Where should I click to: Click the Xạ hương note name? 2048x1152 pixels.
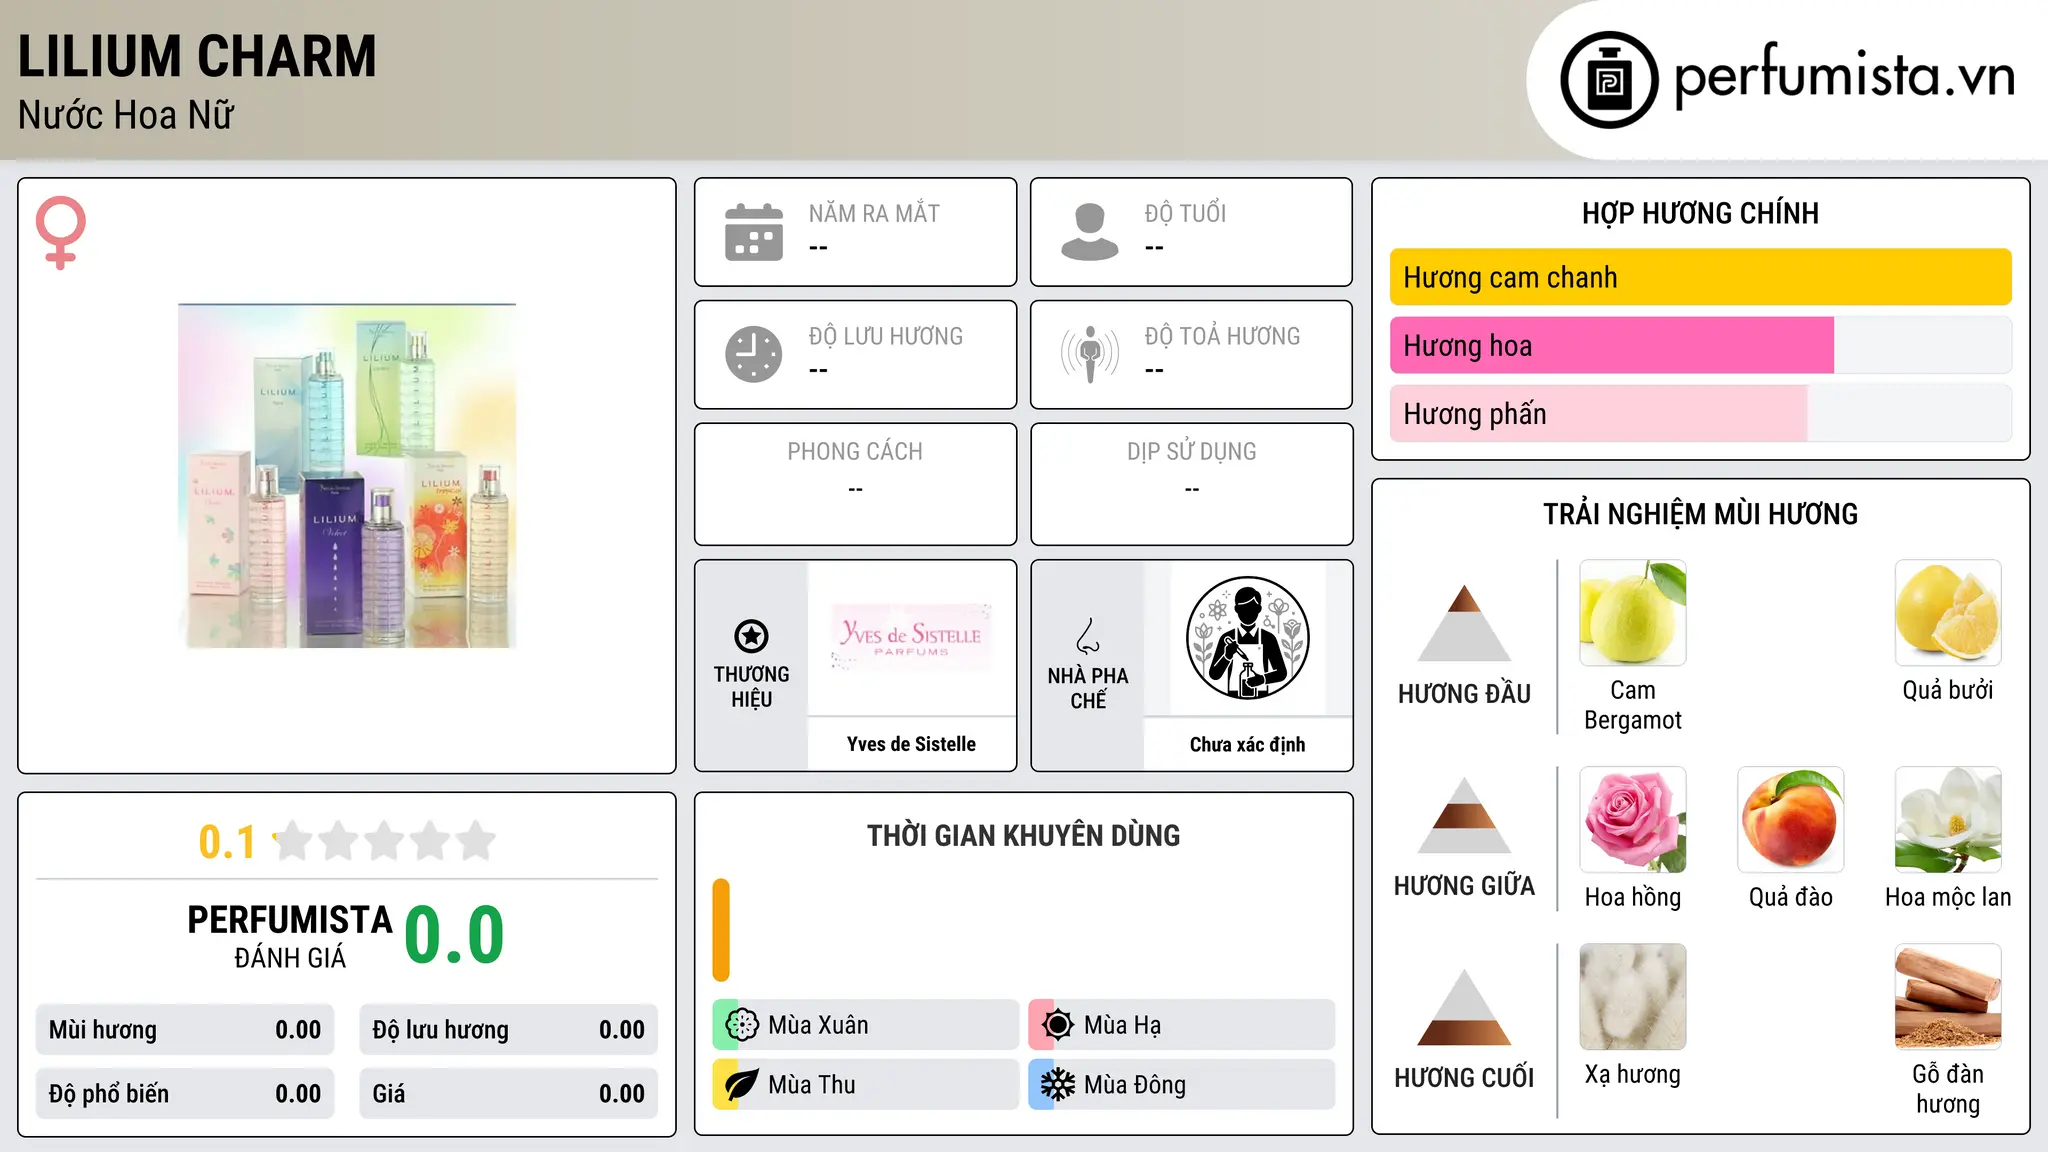pos(1633,1074)
